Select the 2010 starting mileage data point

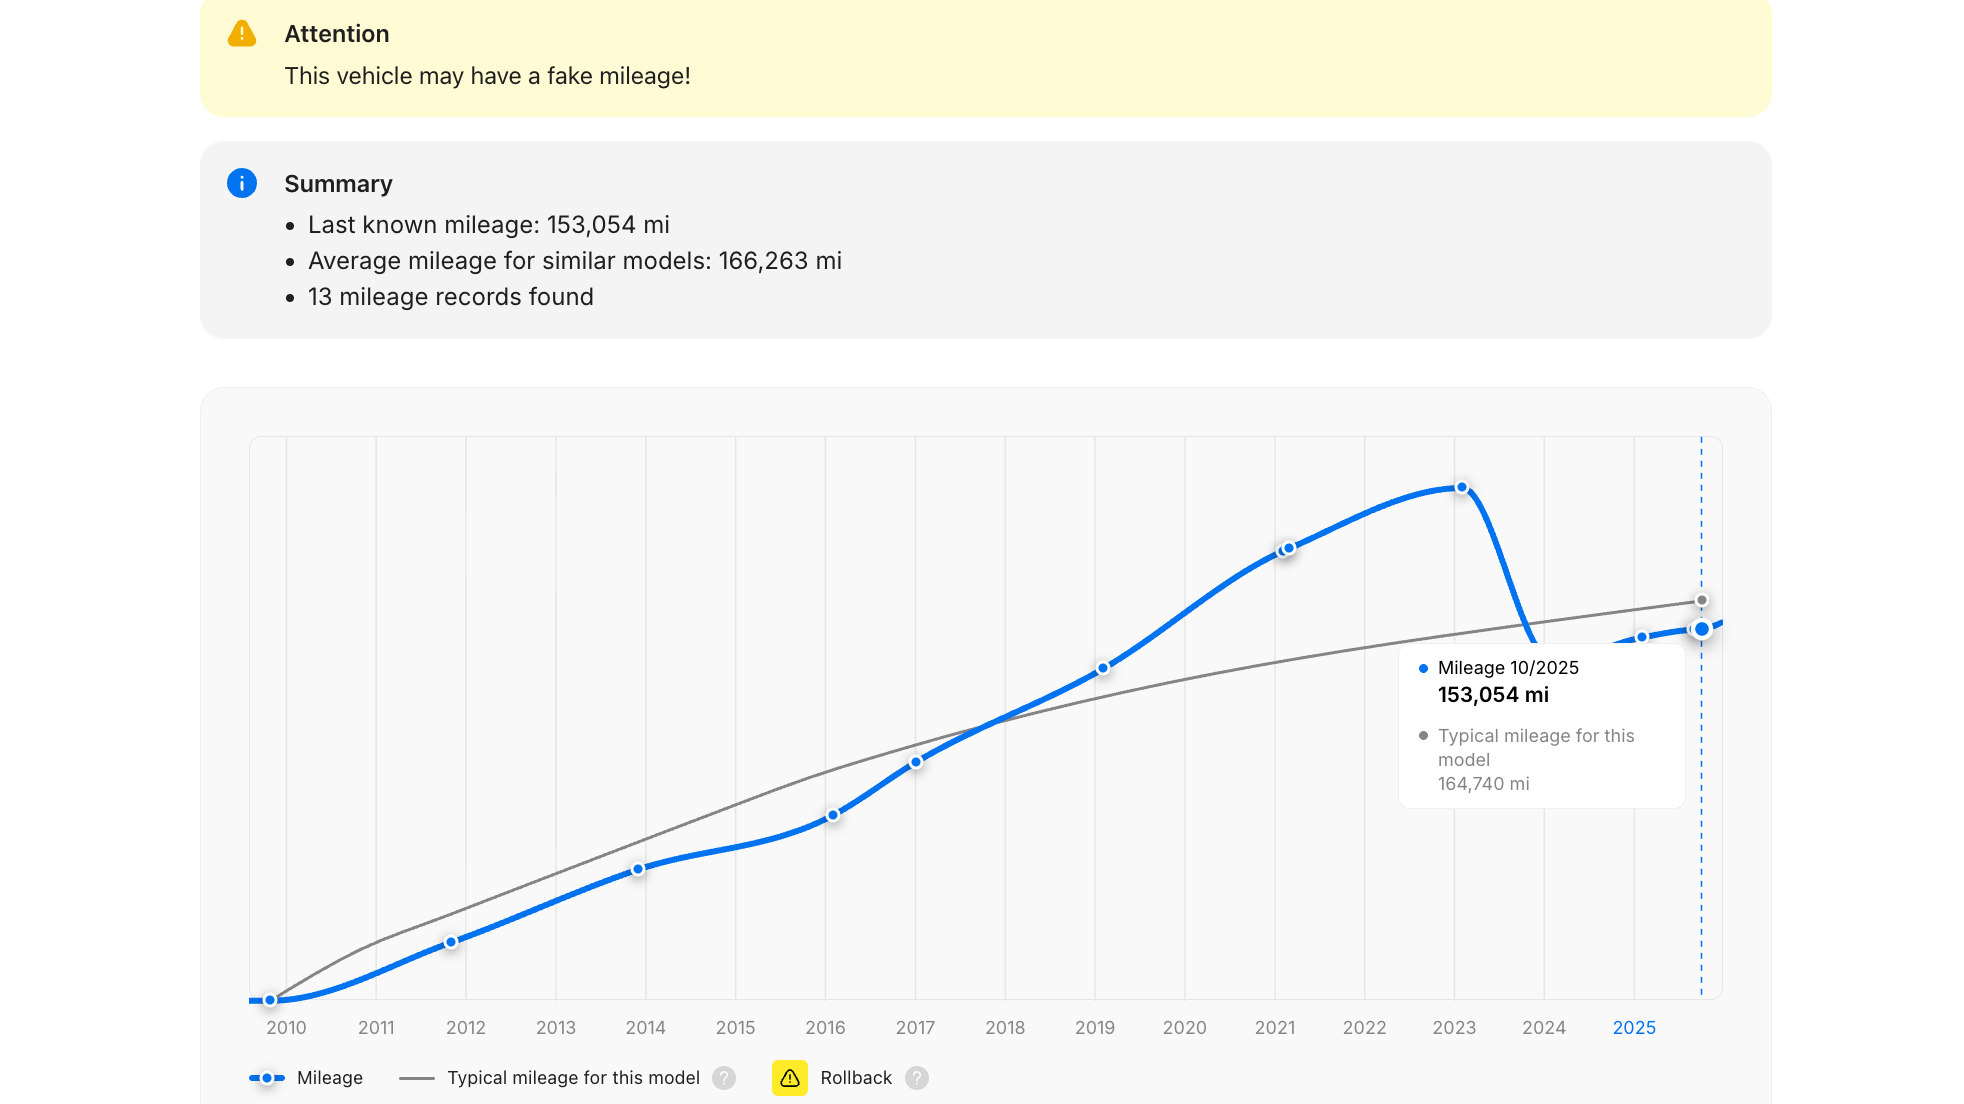tap(270, 1000)
